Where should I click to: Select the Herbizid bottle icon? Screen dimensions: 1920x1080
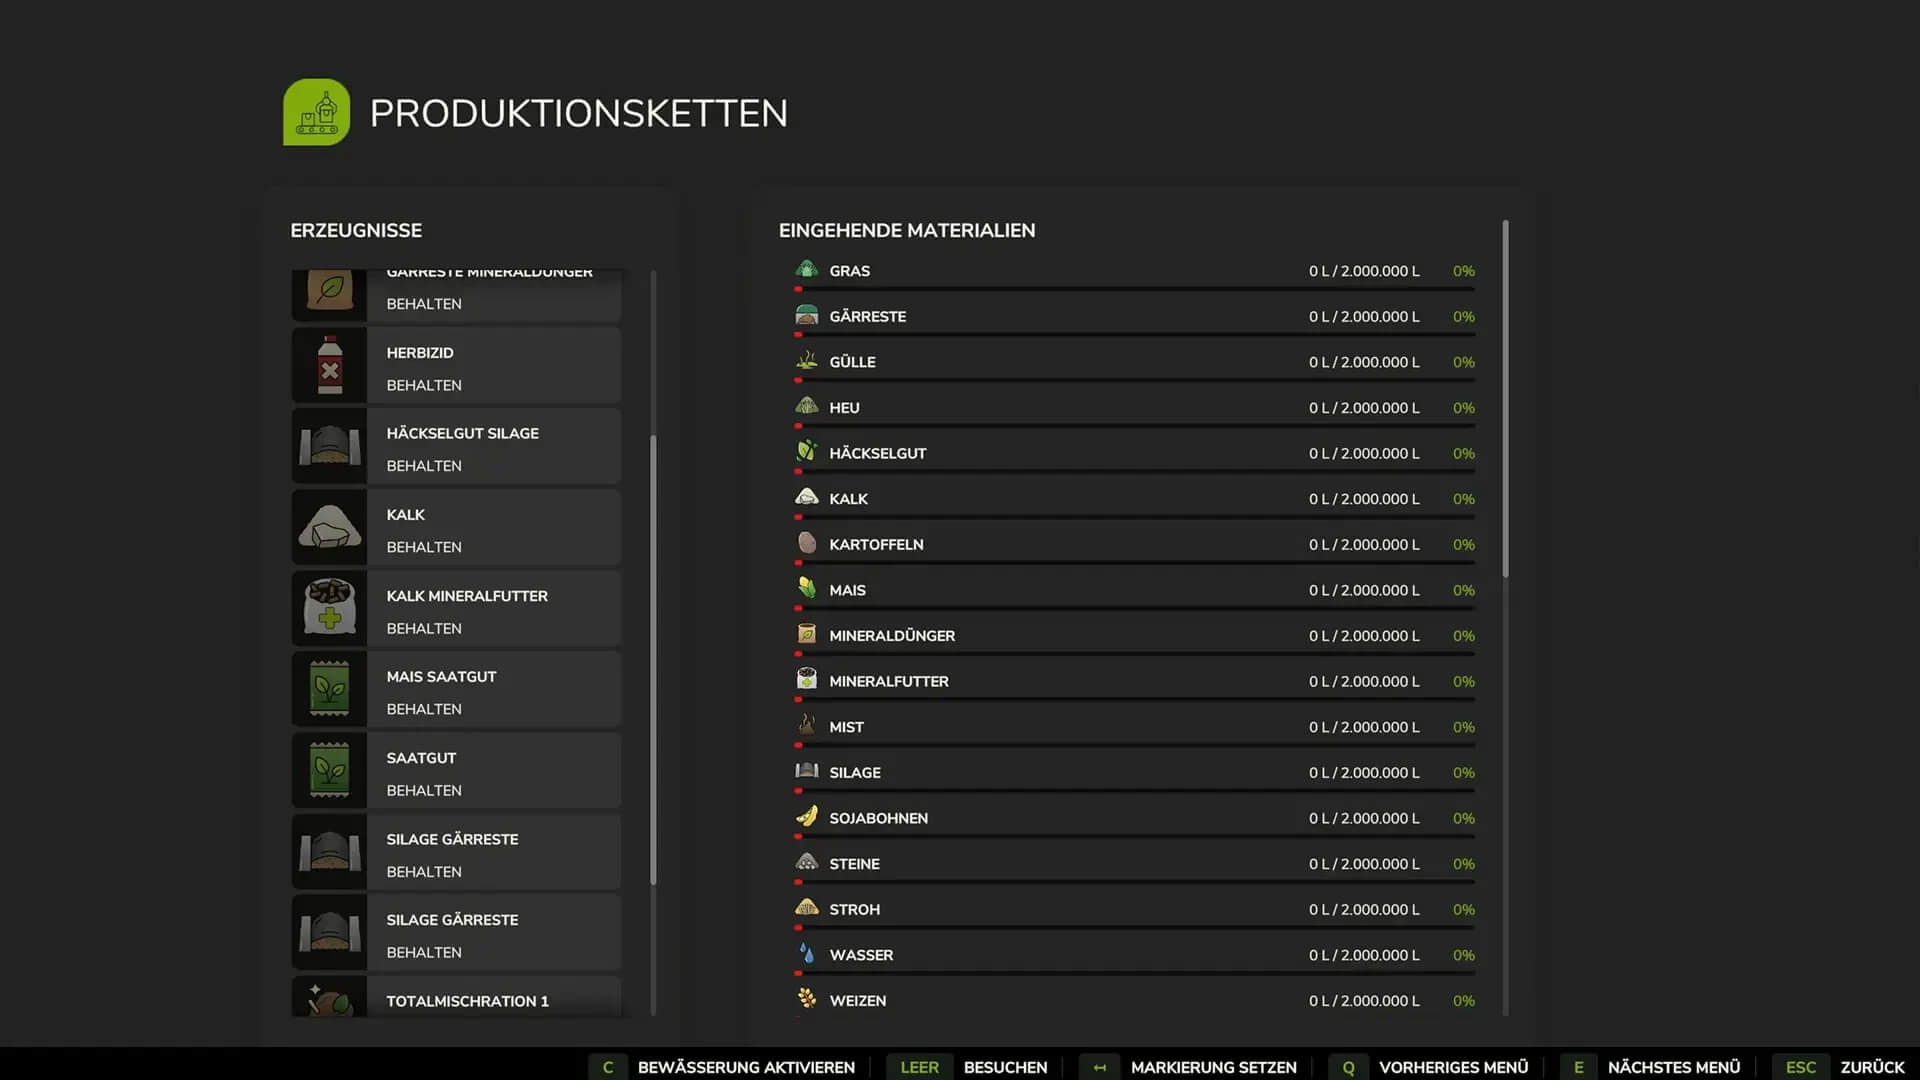329,366
